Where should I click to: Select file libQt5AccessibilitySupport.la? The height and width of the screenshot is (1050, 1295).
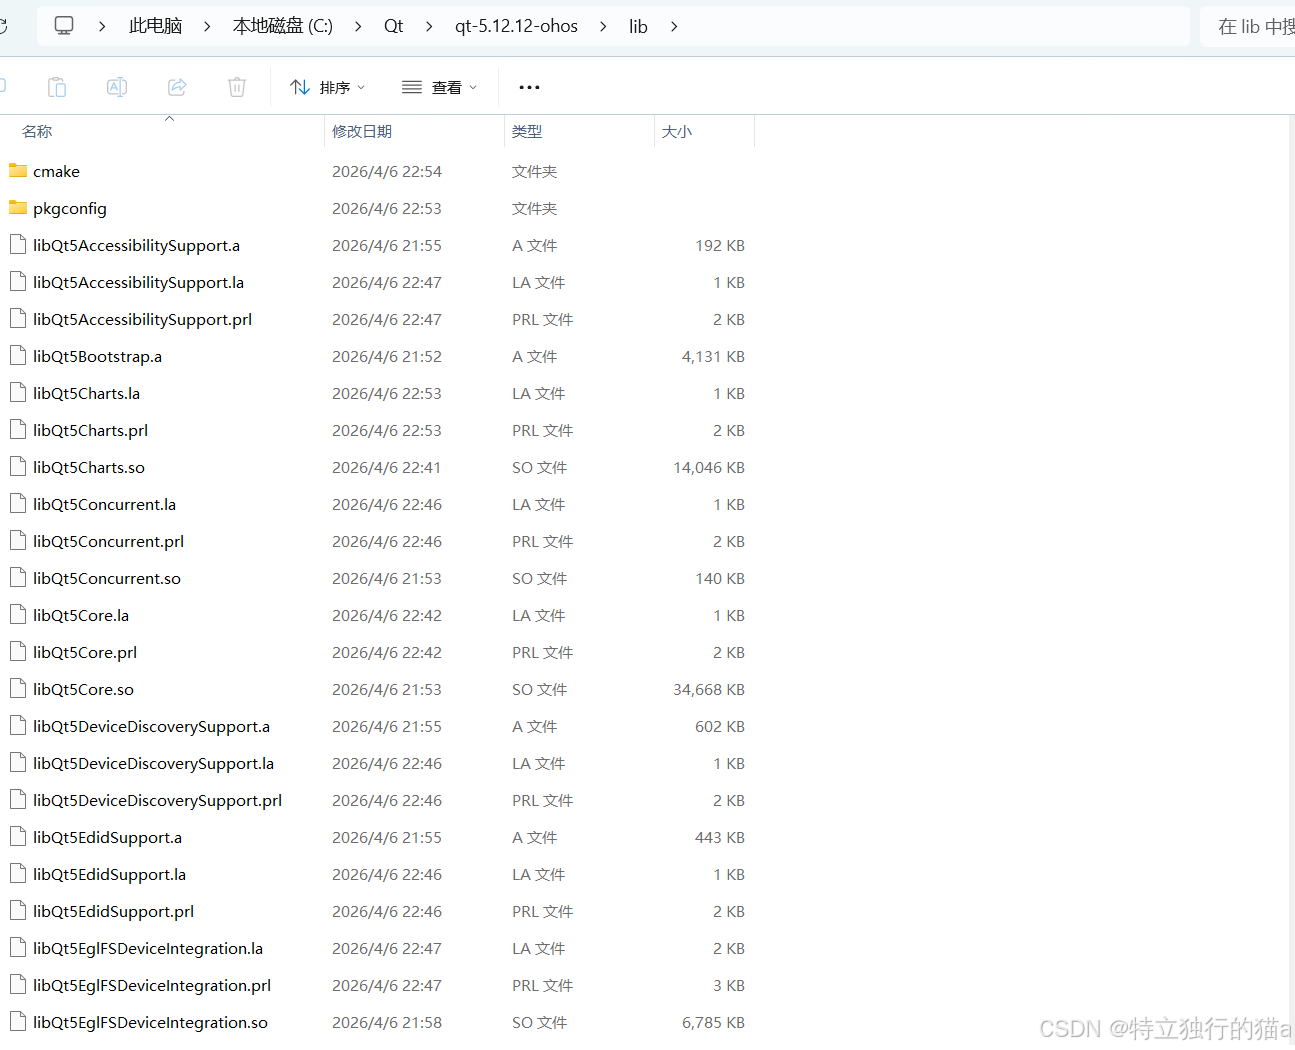click(138, 282)
